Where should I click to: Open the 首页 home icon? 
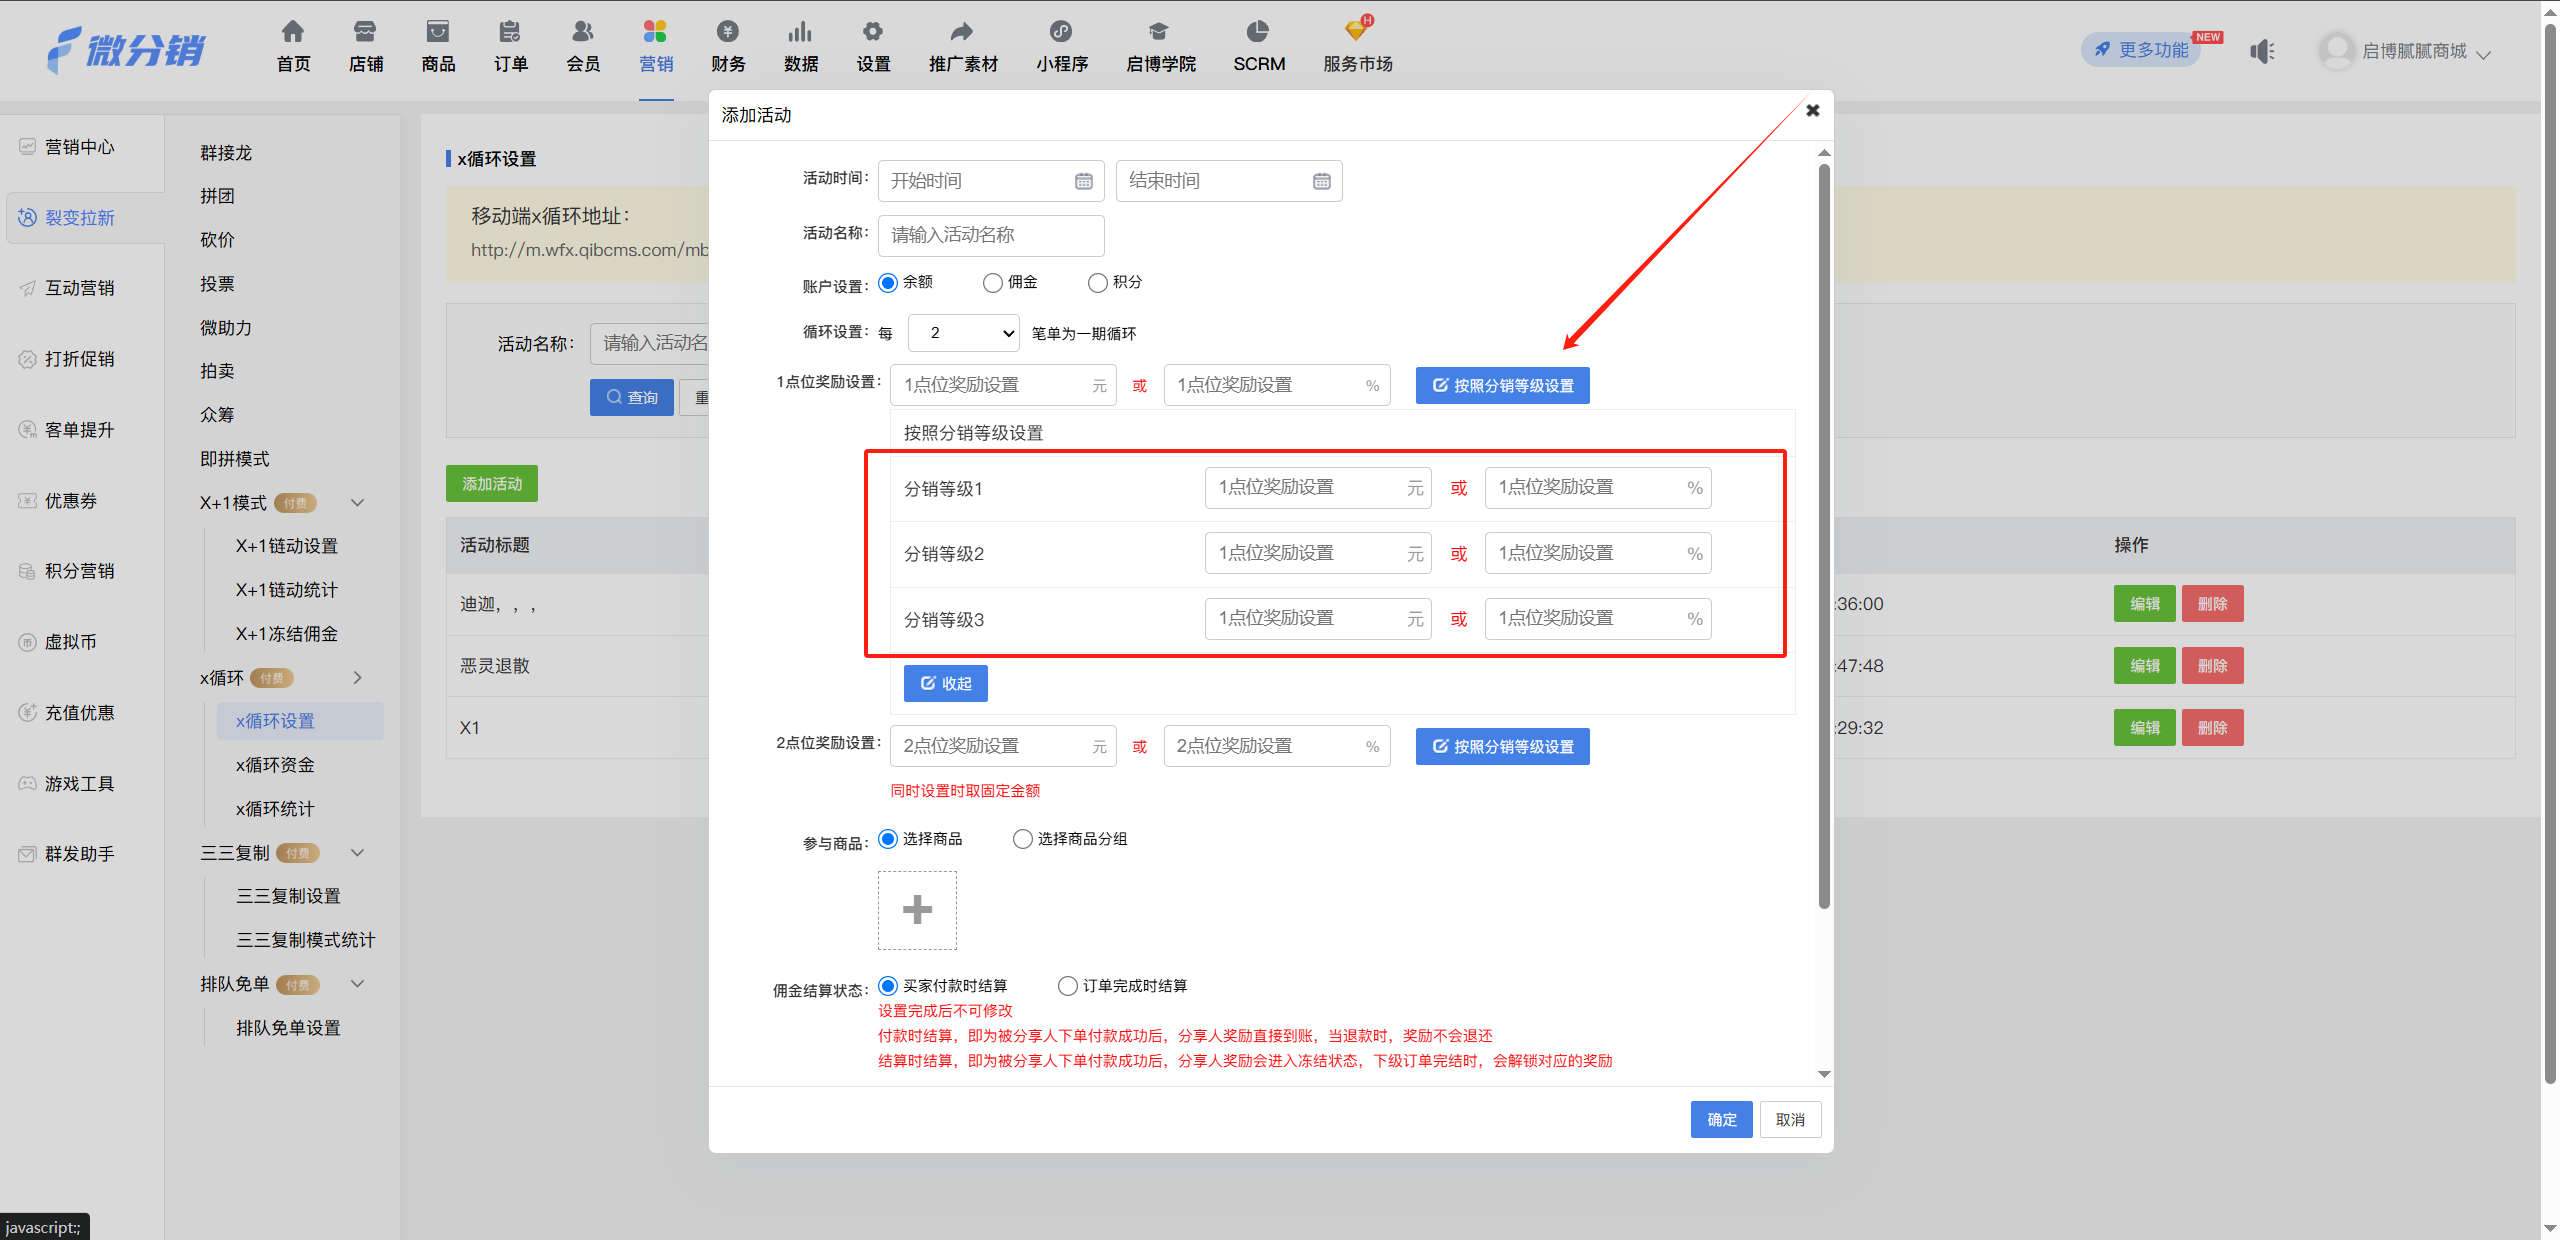click(293, 31)
